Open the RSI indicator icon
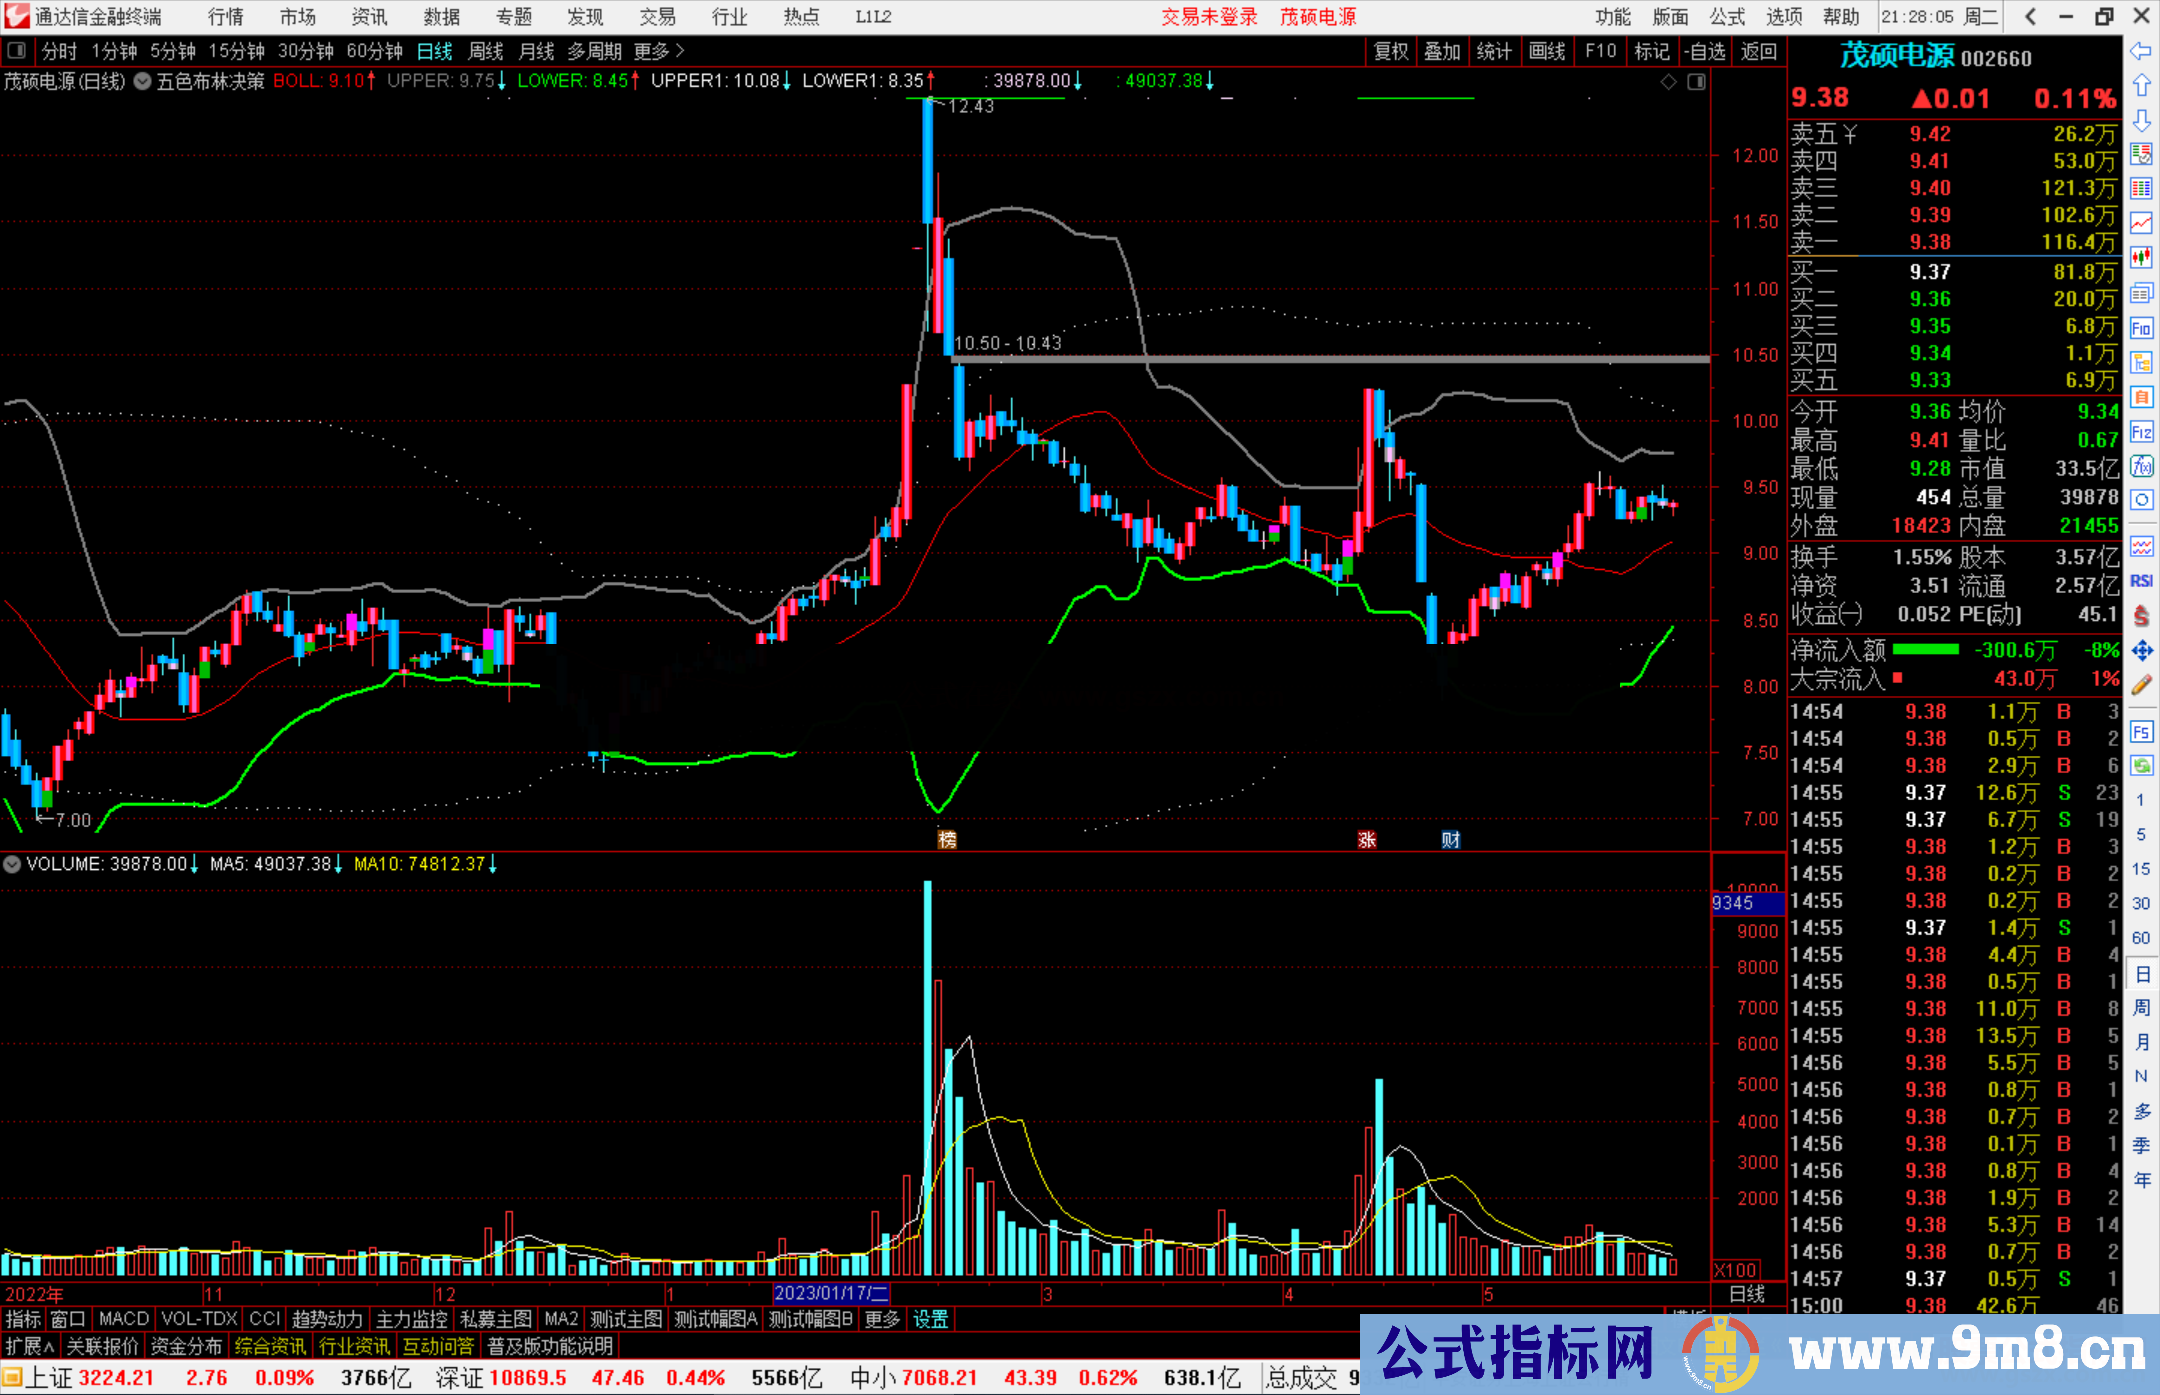2160x1395 pixels. [2141, 581]
